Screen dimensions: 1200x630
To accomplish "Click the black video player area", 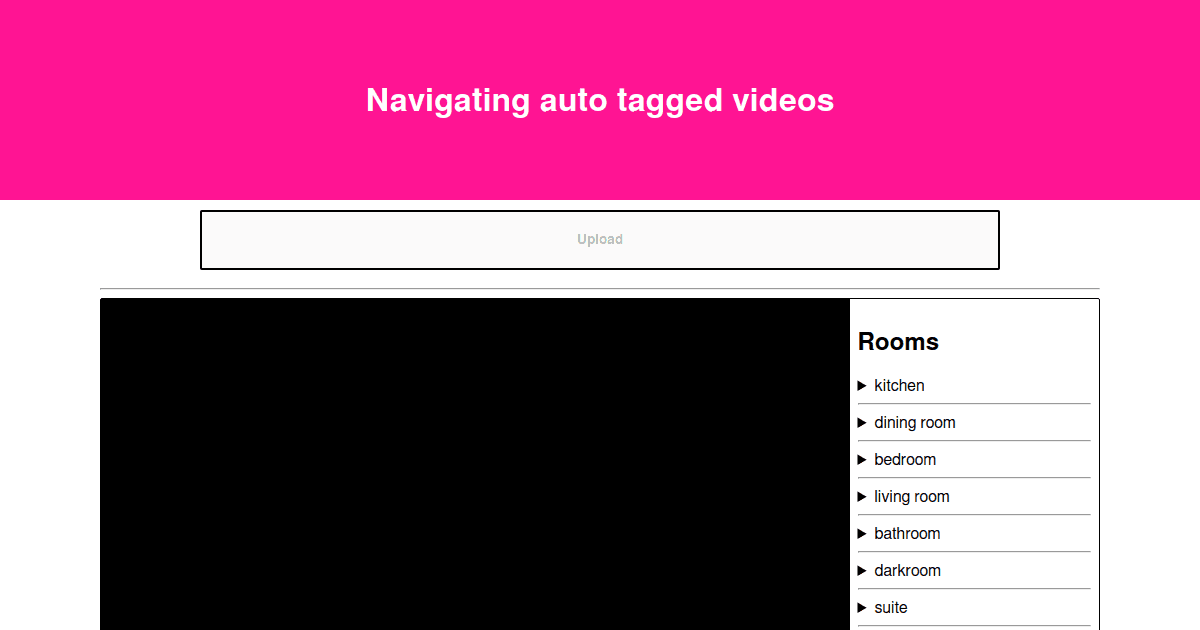I will point(475,465).
